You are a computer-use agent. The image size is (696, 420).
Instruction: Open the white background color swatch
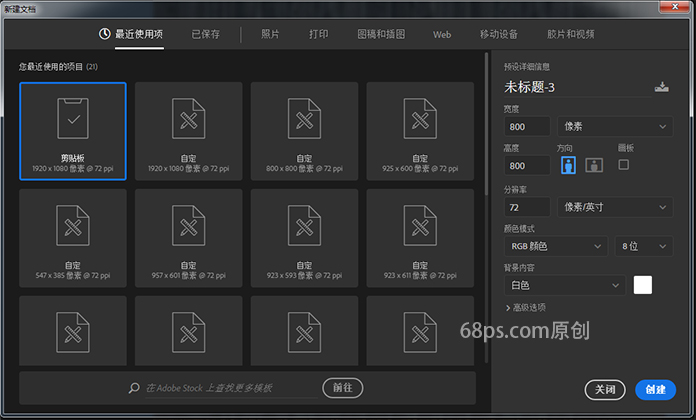coord(643,285)
